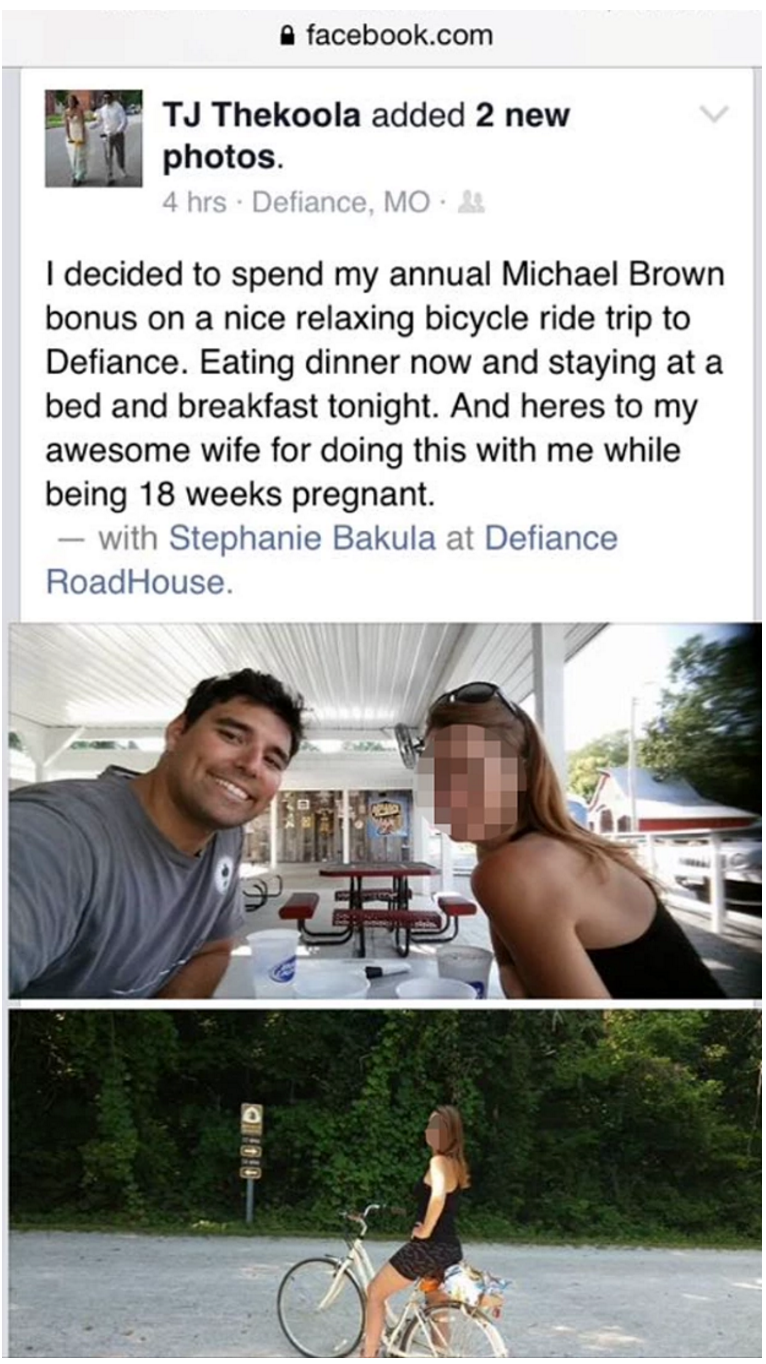Click the red barn in the selfie background
766x1364 pixels.
(x=660, y=800)
